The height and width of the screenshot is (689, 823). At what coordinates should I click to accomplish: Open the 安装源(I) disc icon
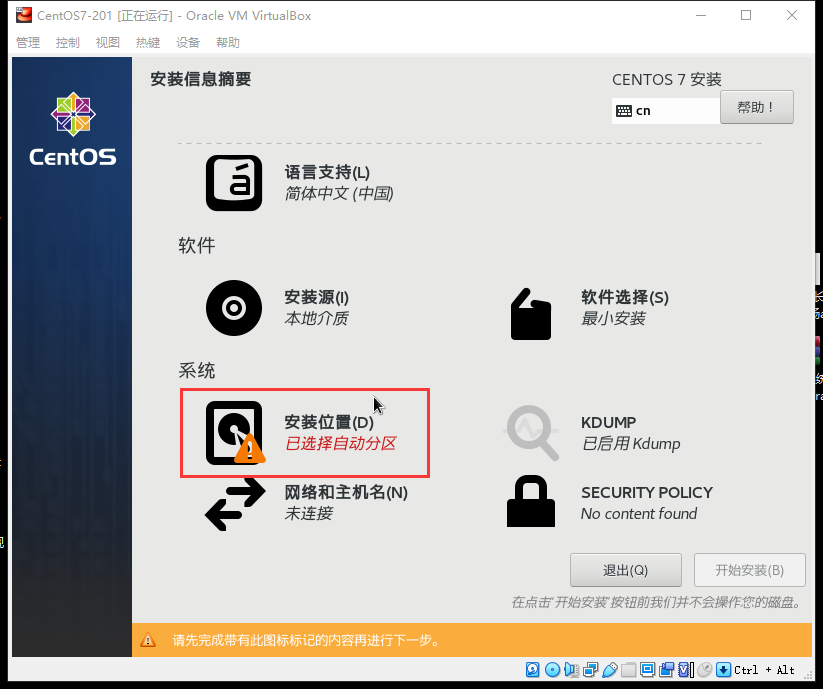pyautogui.click(x=234, y=308)
